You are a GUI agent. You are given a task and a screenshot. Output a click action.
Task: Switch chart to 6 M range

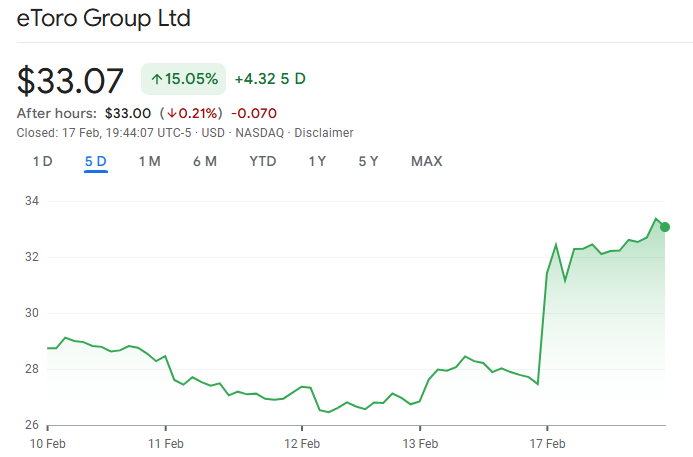pyautogui.click(x=205, y=161)
